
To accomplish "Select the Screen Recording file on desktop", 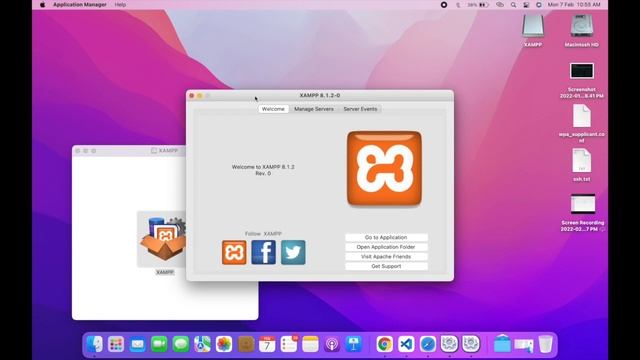I will 582,204.
